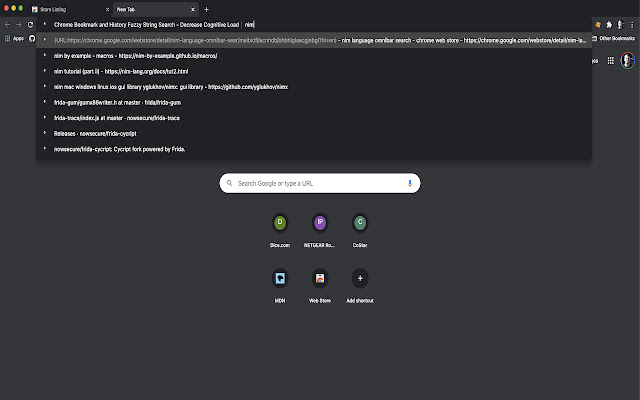Open the Other Bookmarks folder
The image size is (640, 400).
tap(614, 38)
